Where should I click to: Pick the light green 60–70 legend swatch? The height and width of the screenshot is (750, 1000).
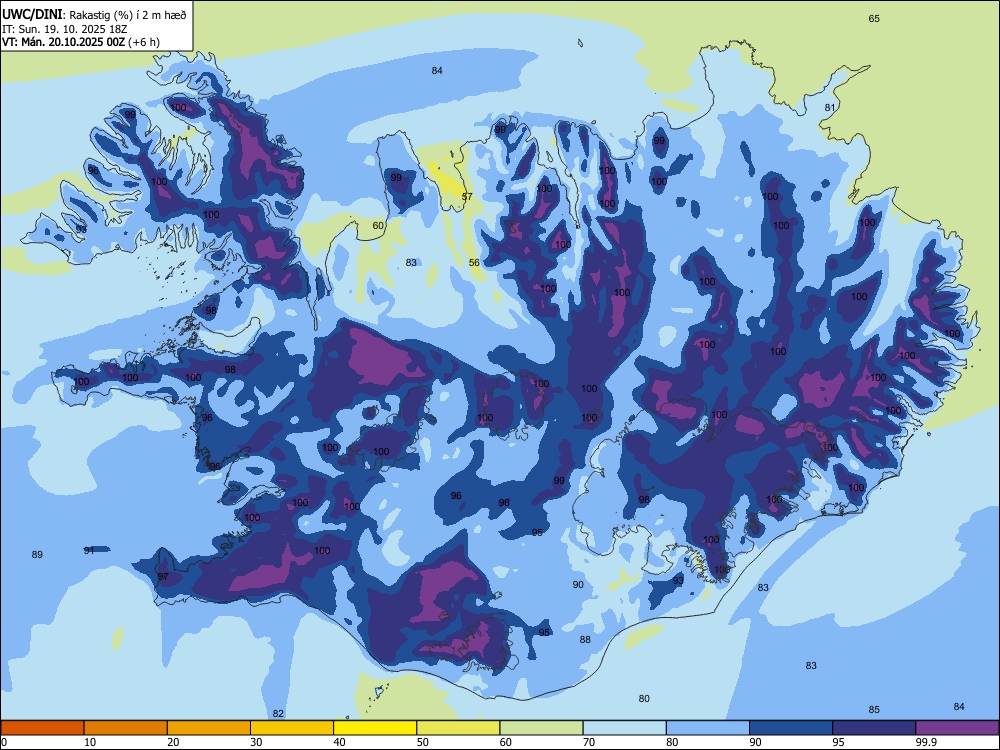pos(541,728)
